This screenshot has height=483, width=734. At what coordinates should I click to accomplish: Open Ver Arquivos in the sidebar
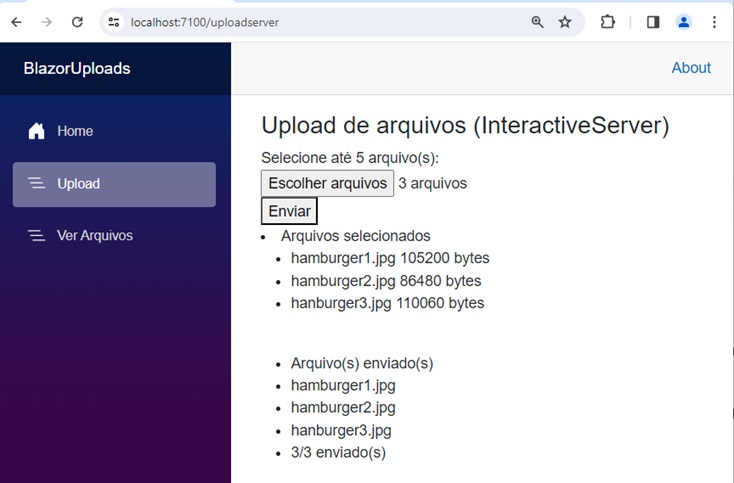(94, 236)
